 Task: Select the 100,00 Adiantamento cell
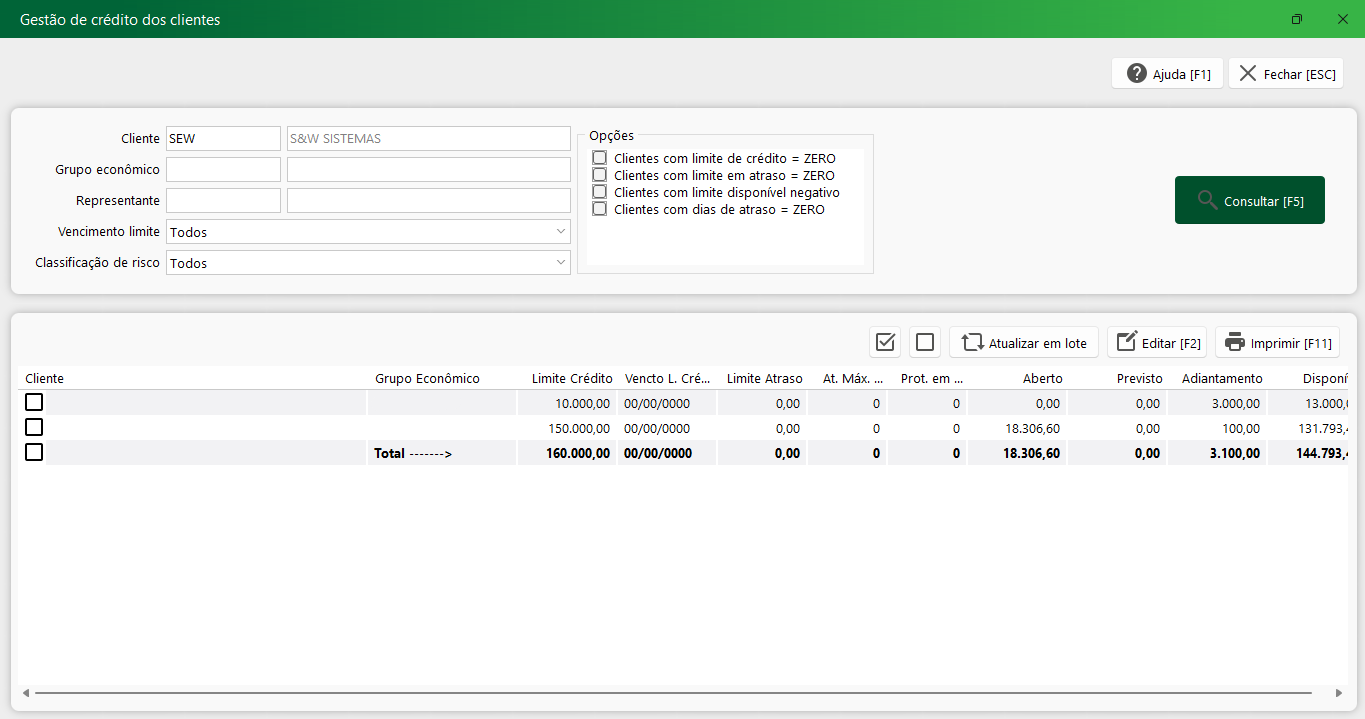[1217, 428]
